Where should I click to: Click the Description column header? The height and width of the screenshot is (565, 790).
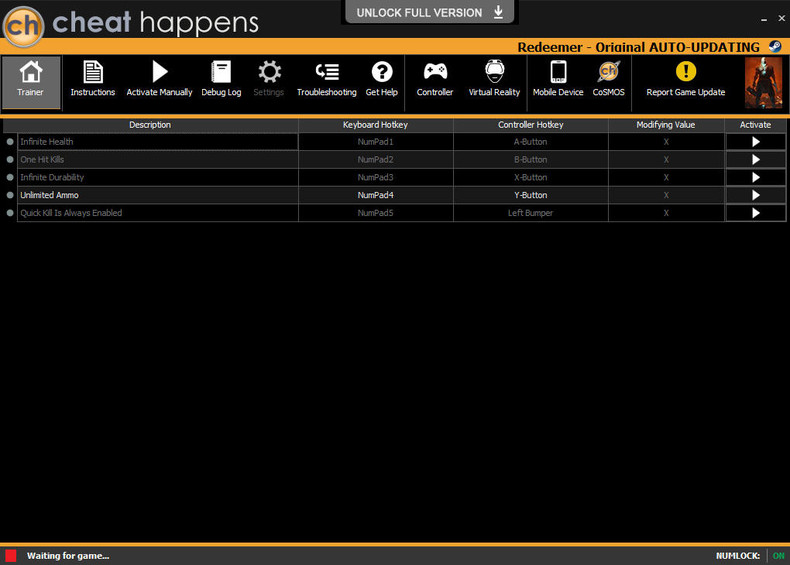click(150, 125)
